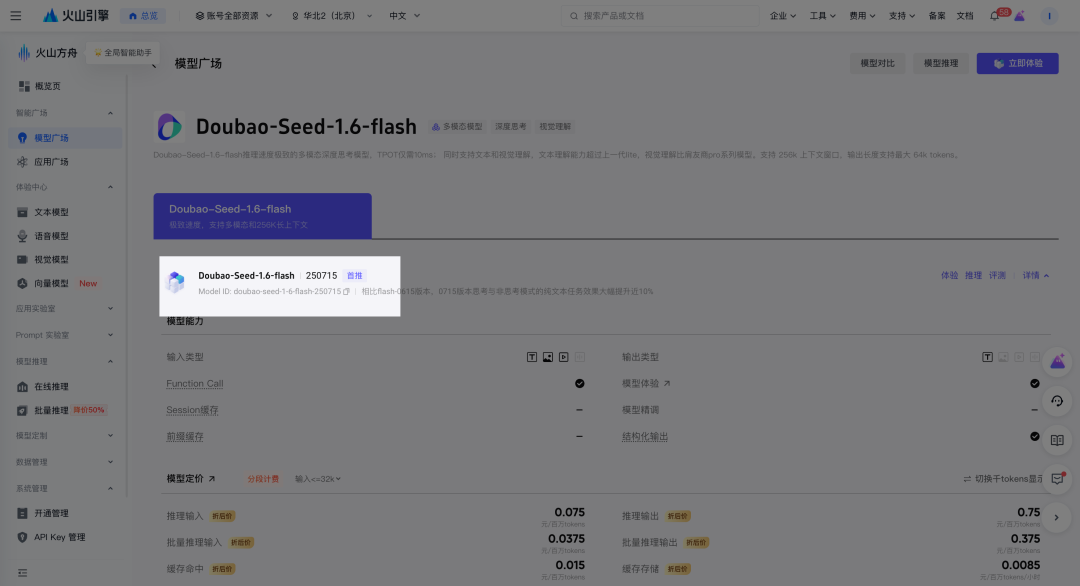Open the 输入<=32k tier dropdown
The width and height of the screenshot is (1080, 586).
[x=318, y=479]
